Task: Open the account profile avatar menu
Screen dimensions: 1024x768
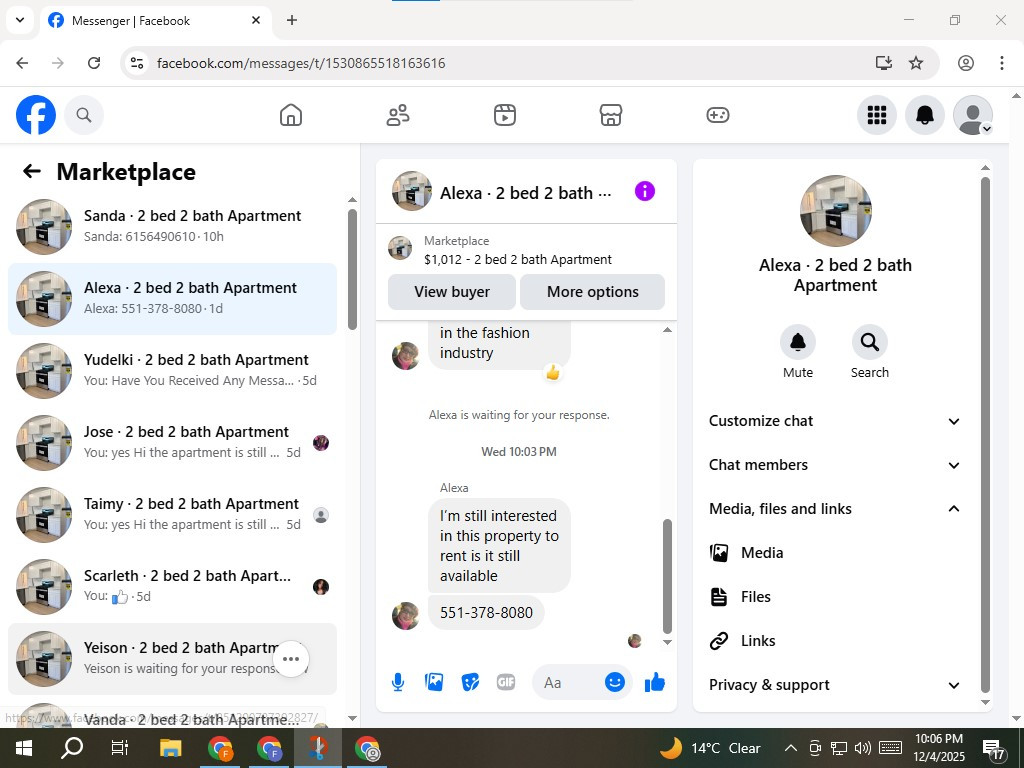Action: pos(973,115)
